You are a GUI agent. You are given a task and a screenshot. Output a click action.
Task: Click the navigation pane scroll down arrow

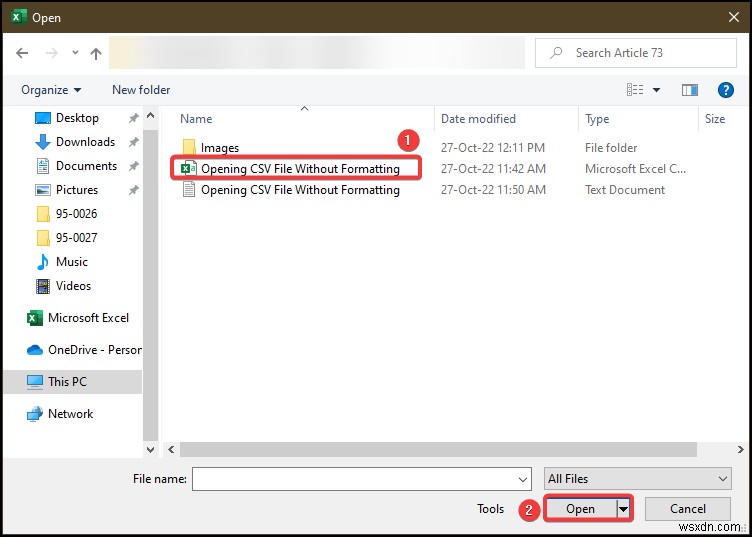[151, 449]
